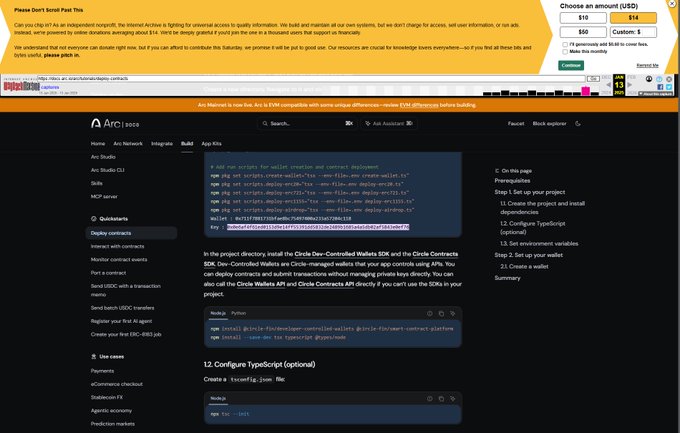Open the Ask Assistant button
The width and height of the screenshot is (680, 433).
pyautogui.click(x=389, y=124)
